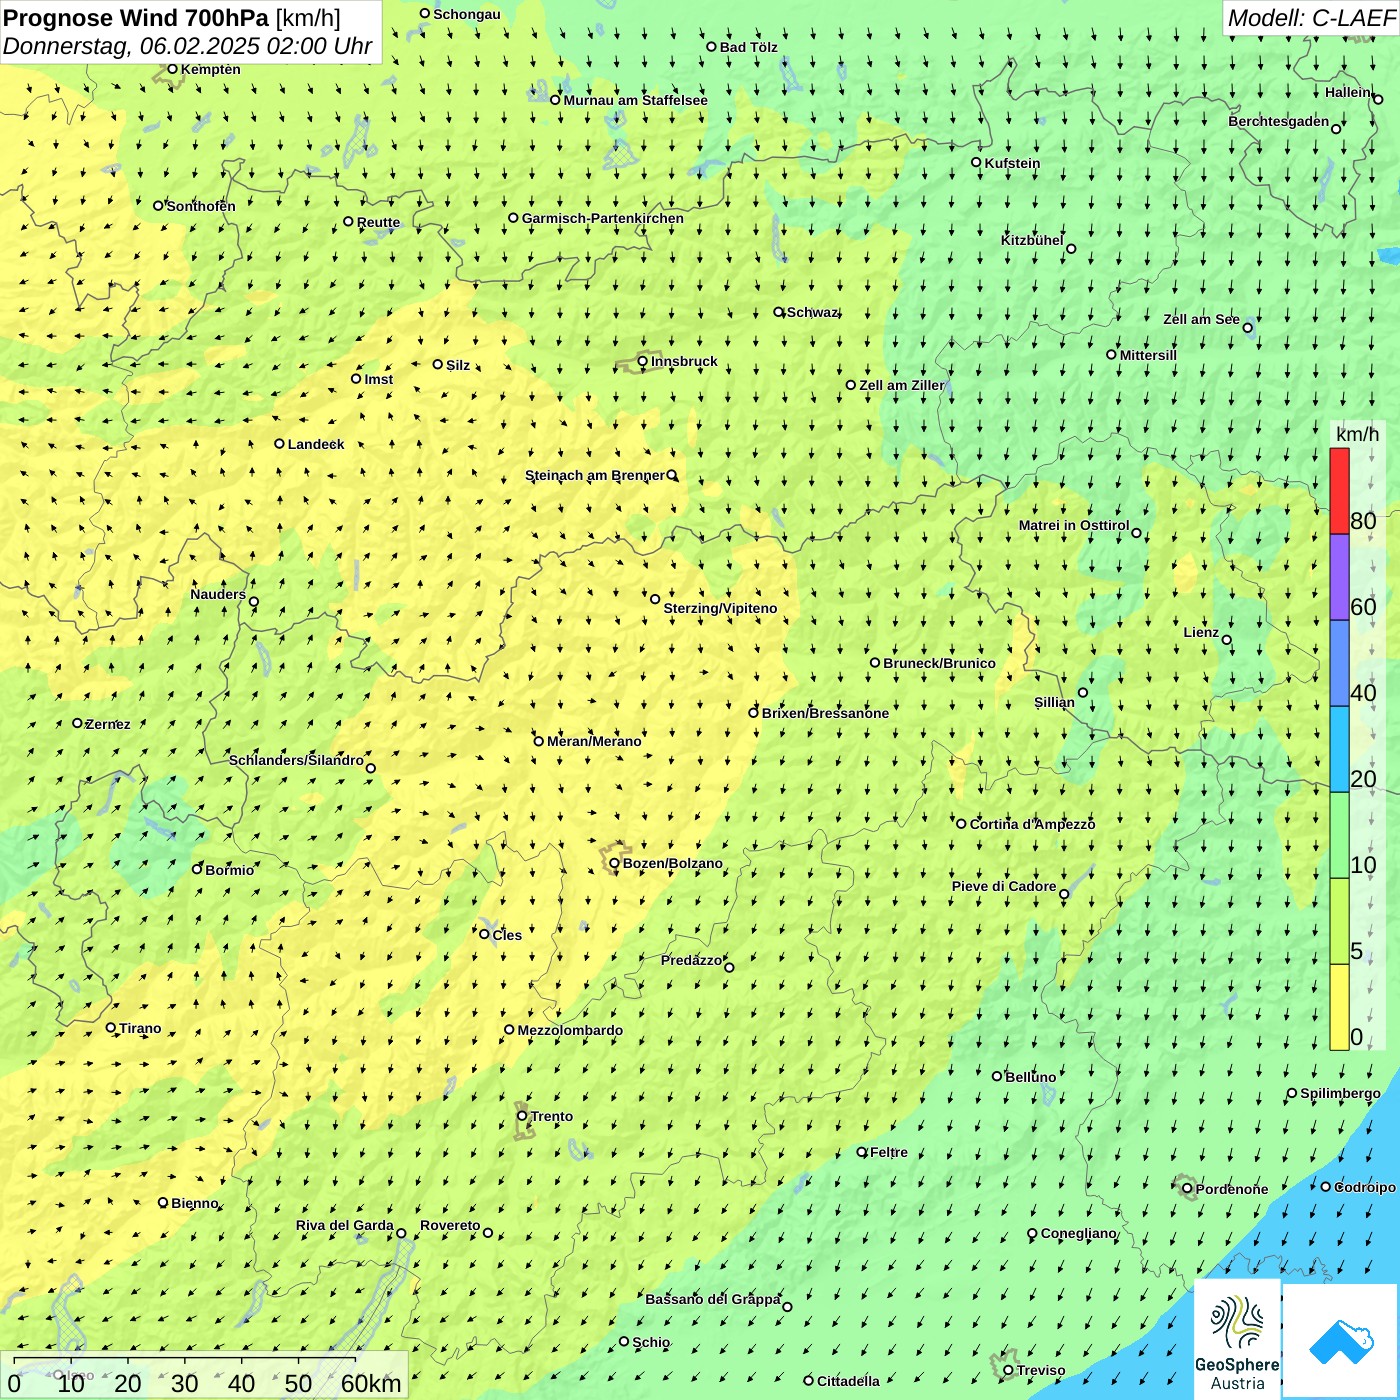Select the purple 60–80 km/h legend color
Screen dimensions: 1400x1400
click(x=1339, y=578)
